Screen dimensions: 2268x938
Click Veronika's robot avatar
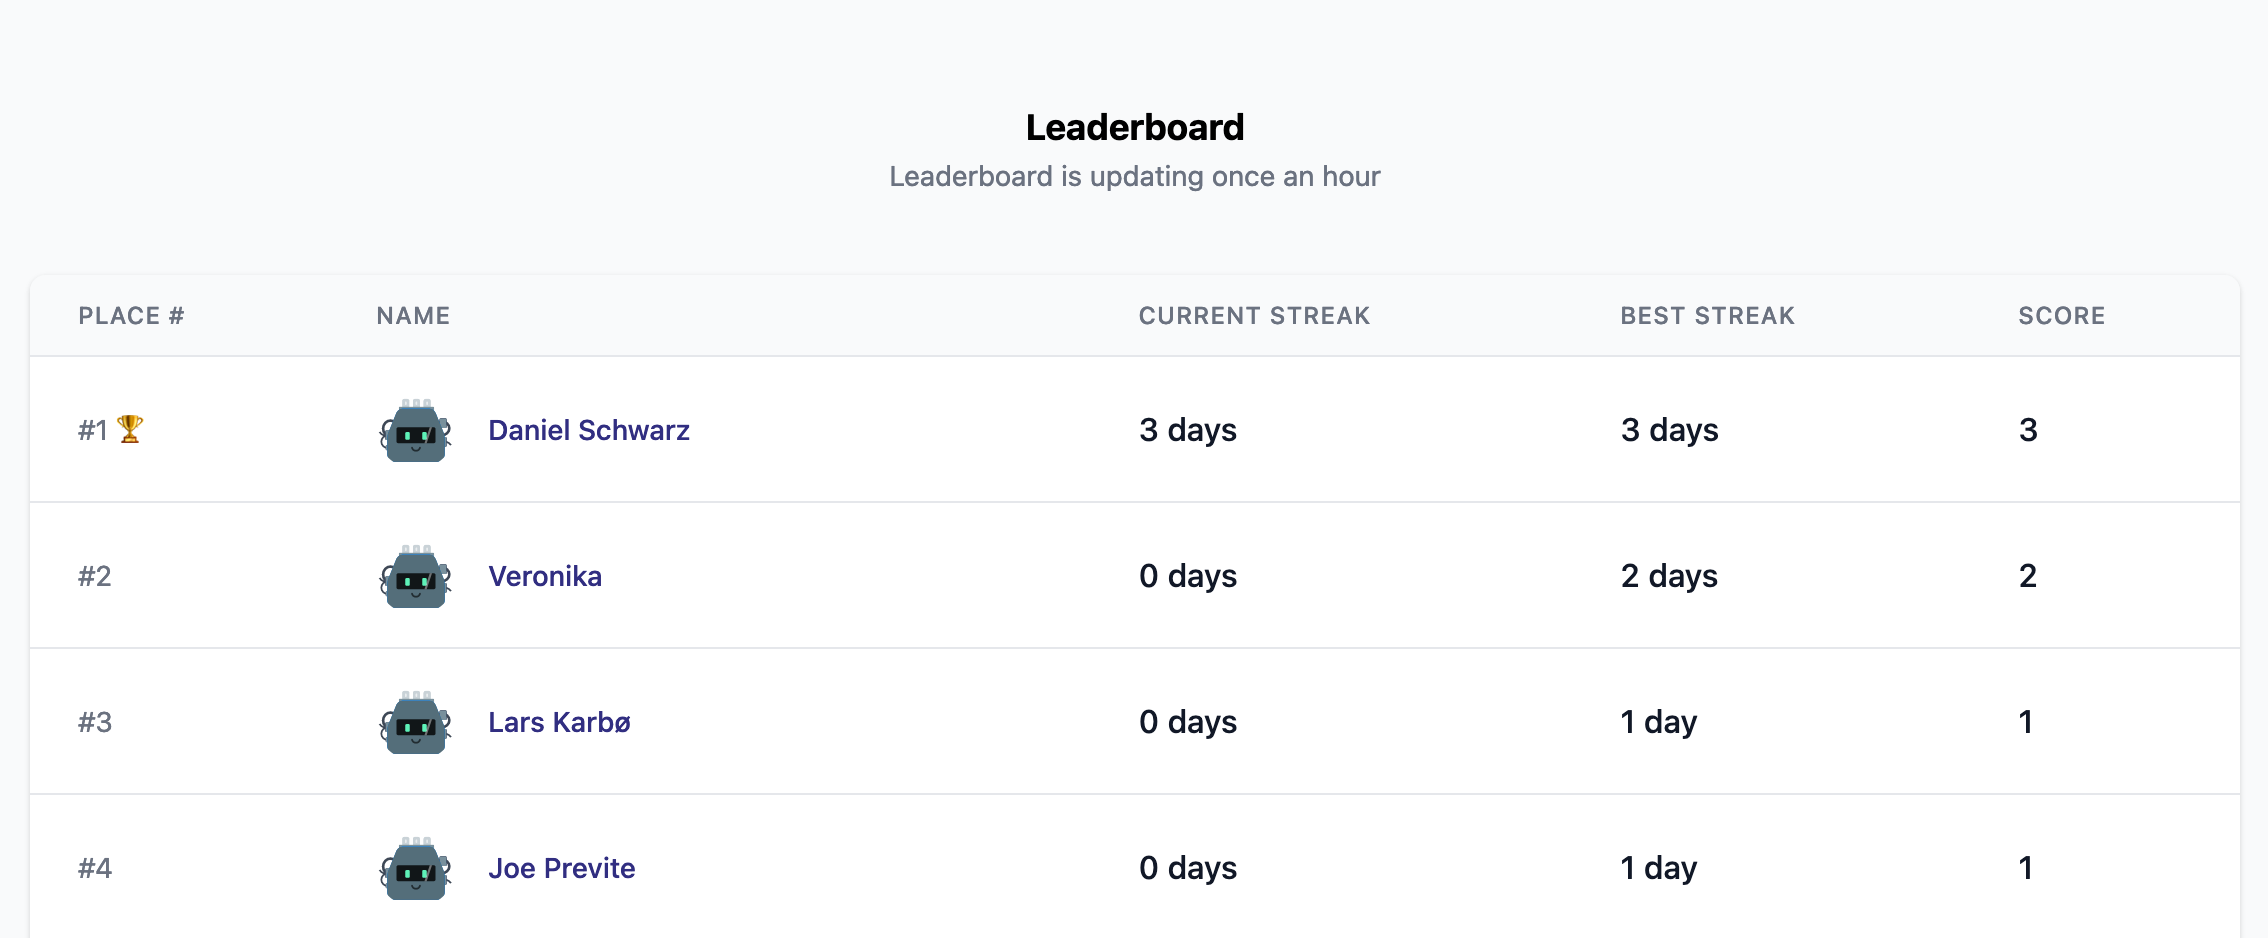coord(415,577)
